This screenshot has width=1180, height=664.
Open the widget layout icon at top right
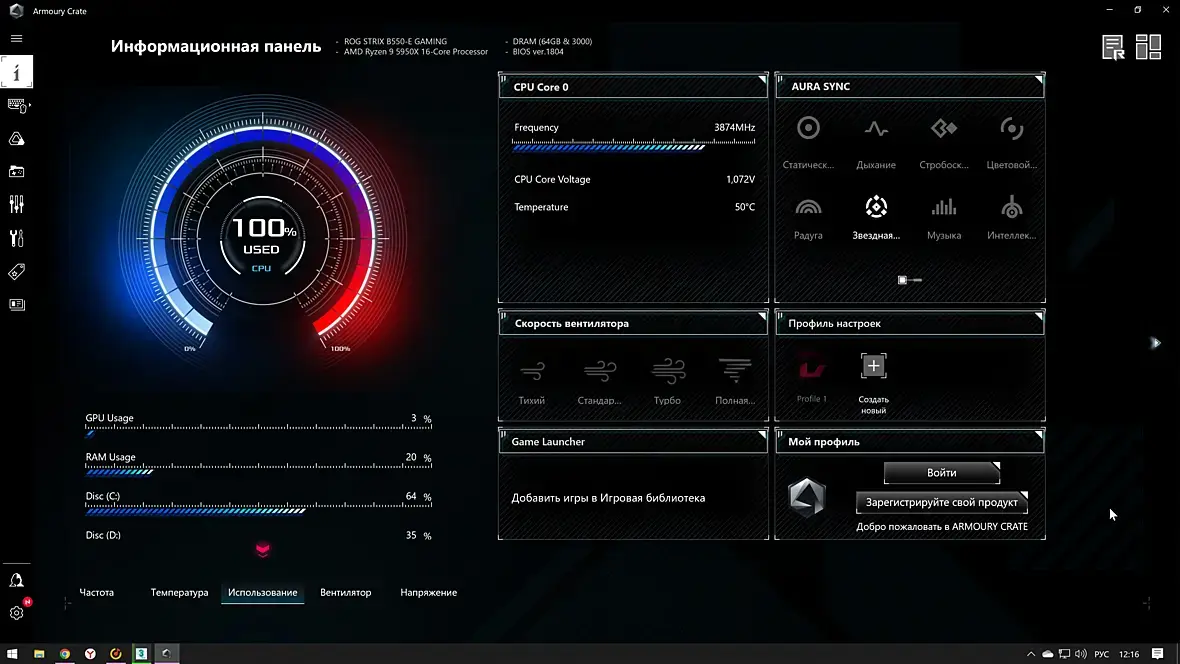click(1148, 47)
